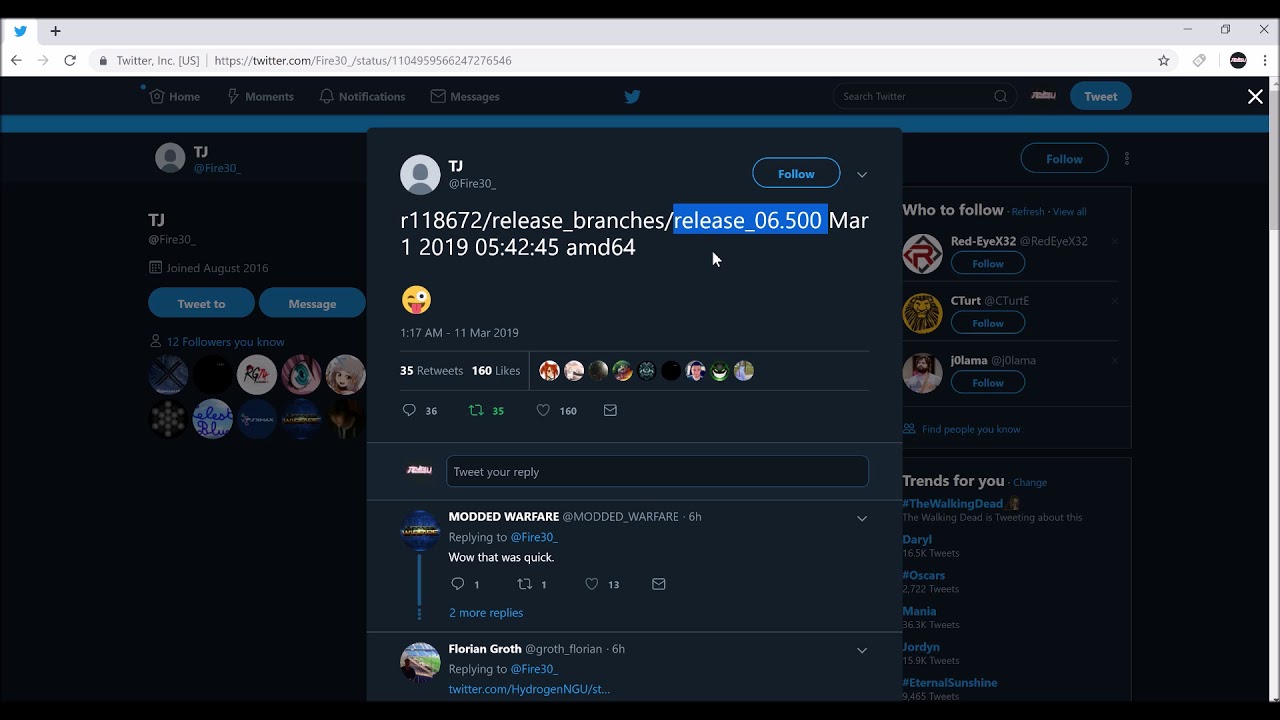1280x720 pixels.
Task: Open #TheWalkingDead trend
Action: coord(952,504)
